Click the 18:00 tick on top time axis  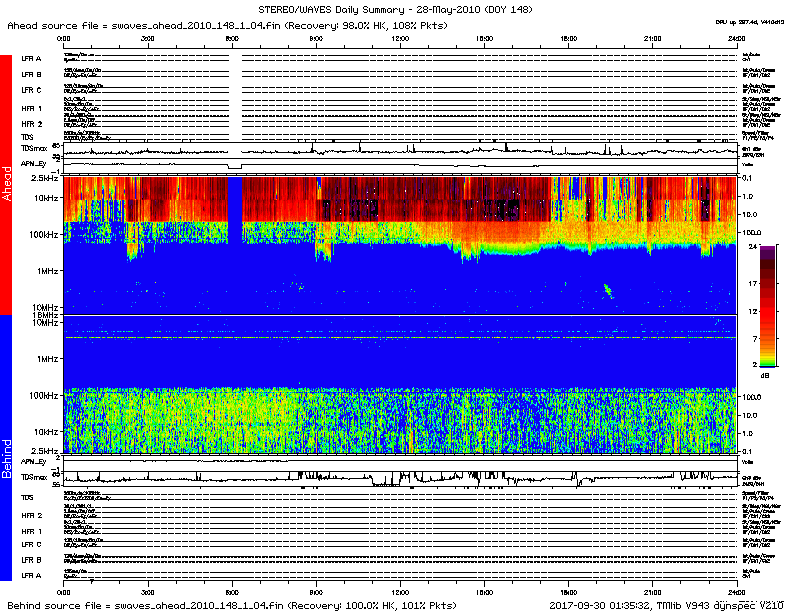[569, 39]
